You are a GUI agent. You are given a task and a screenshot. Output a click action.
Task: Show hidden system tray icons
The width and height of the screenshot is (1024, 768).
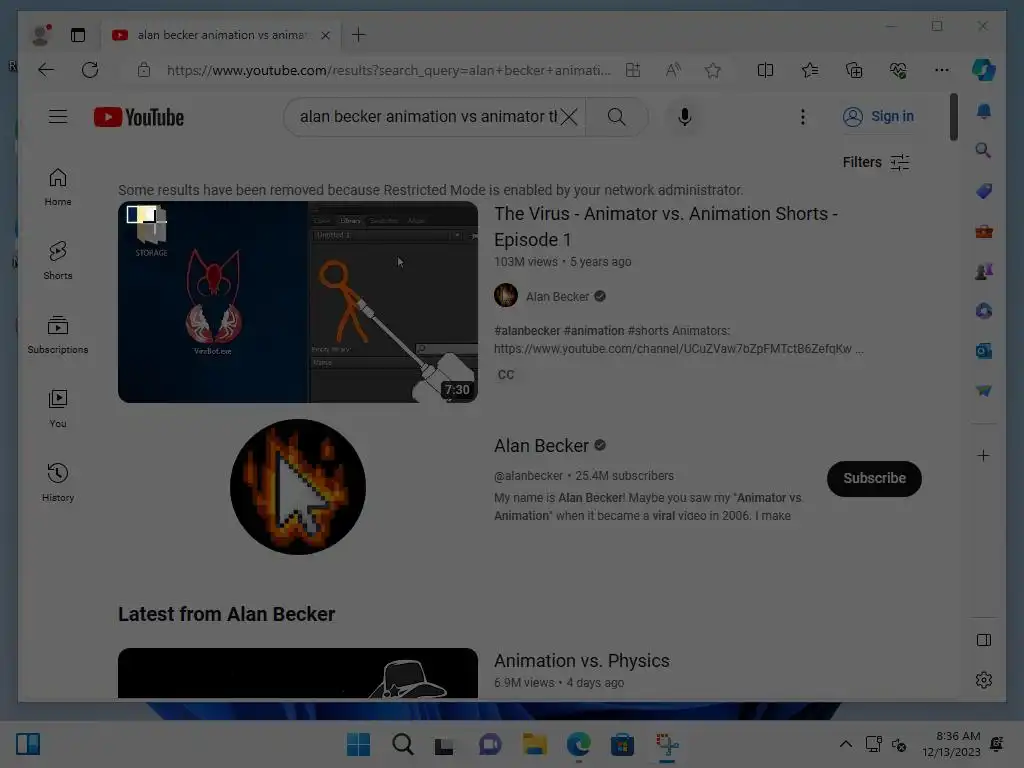point(845,744)
